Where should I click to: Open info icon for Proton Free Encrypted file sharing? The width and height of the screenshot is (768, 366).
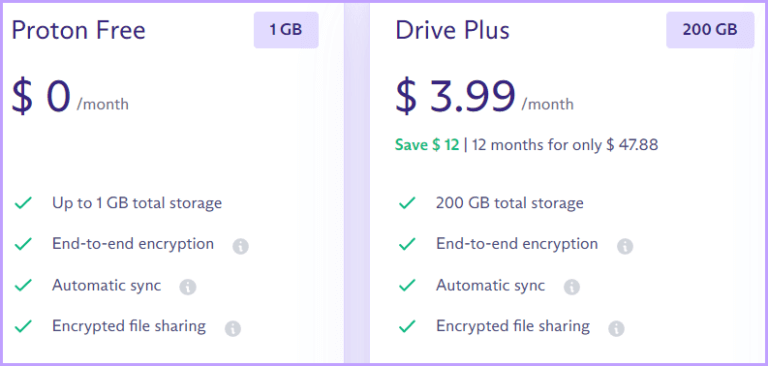click(233, 328)
